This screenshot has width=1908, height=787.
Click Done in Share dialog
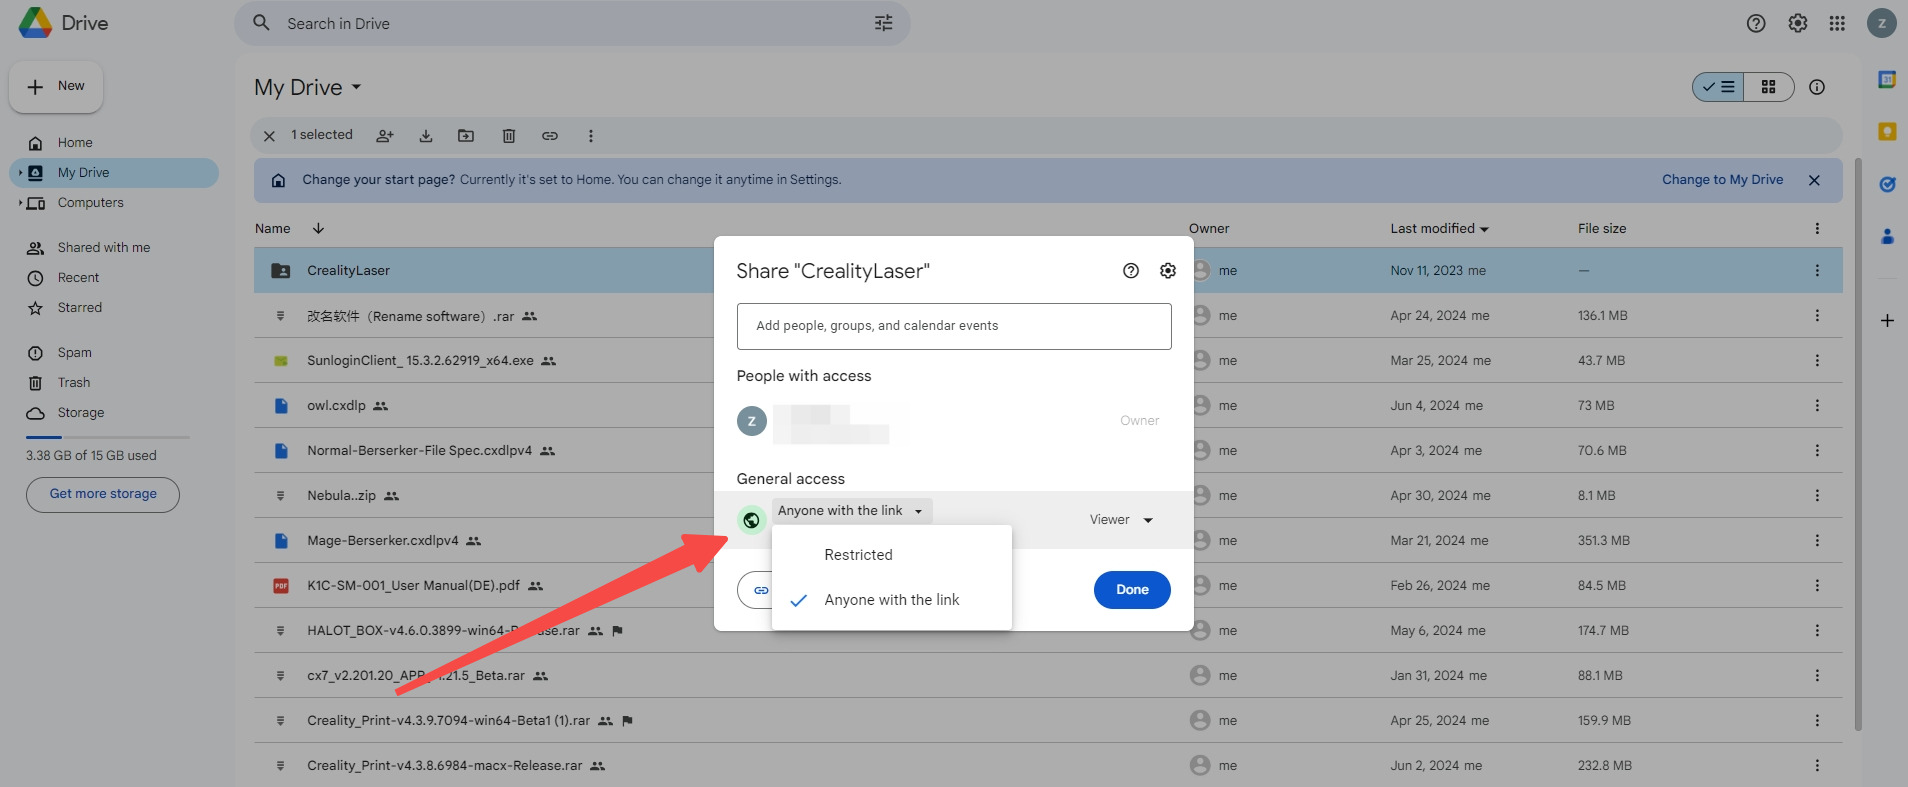coord(1132,590)
